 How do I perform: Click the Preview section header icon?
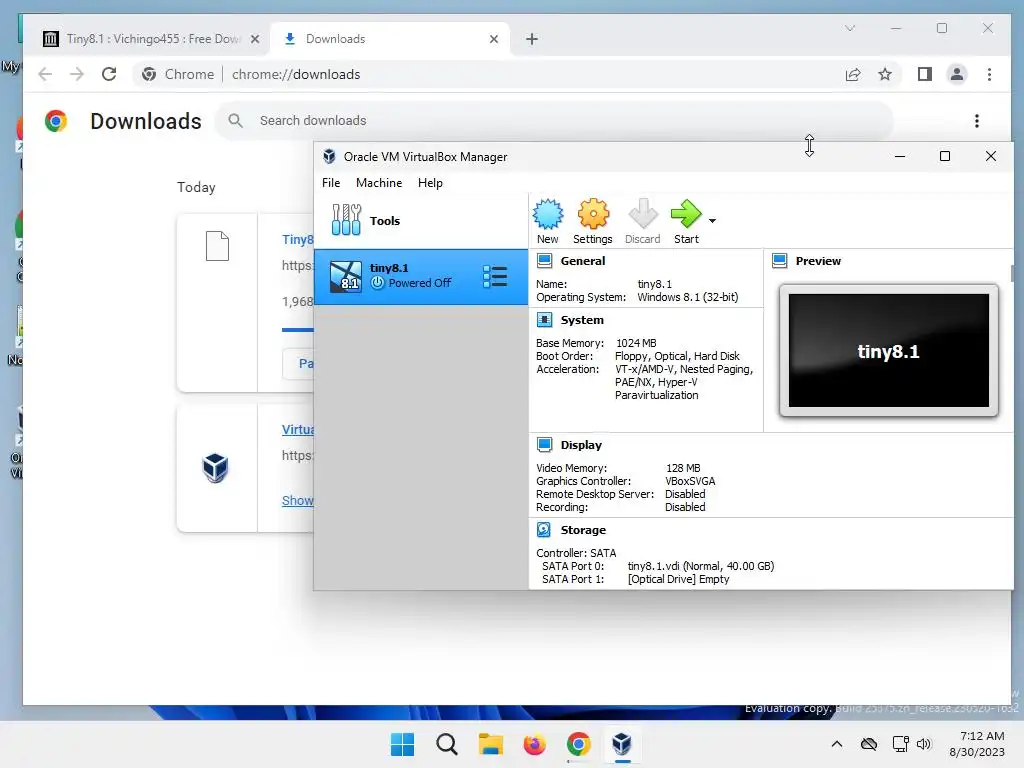779,261
